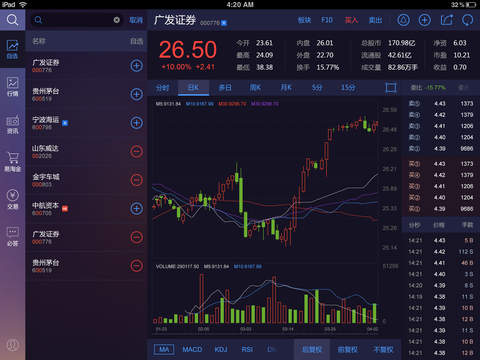Image resolution: width=480 pixels, height=360 pixels.
Task: Switch to the 多日 multi-day chart tab
Action: click(225, 88)
